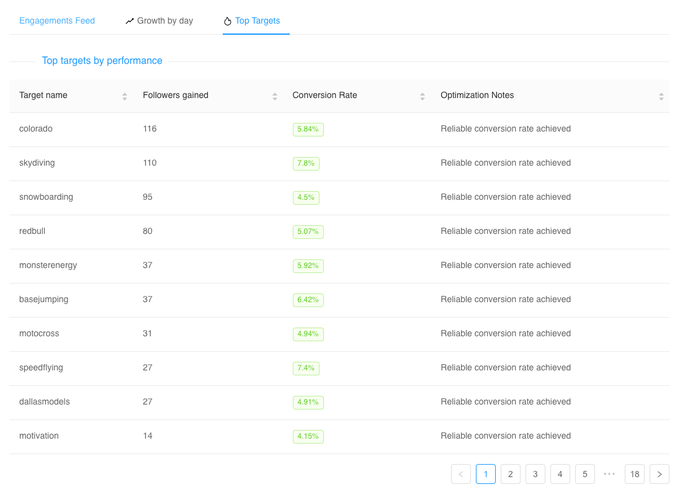
Task: Click the Growth by day chart icon
Action: pos(130,21)
